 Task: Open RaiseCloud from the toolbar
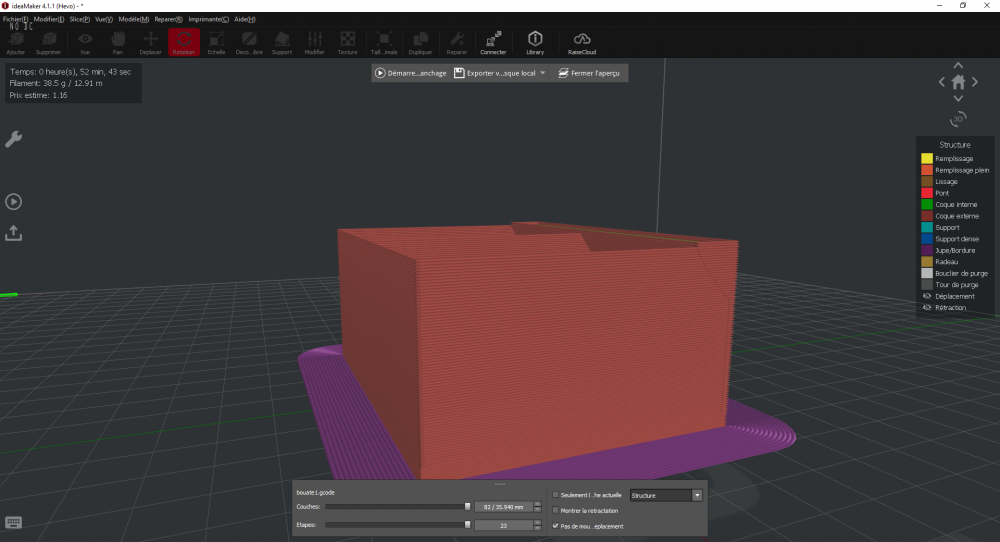click(x=582, y=43)
